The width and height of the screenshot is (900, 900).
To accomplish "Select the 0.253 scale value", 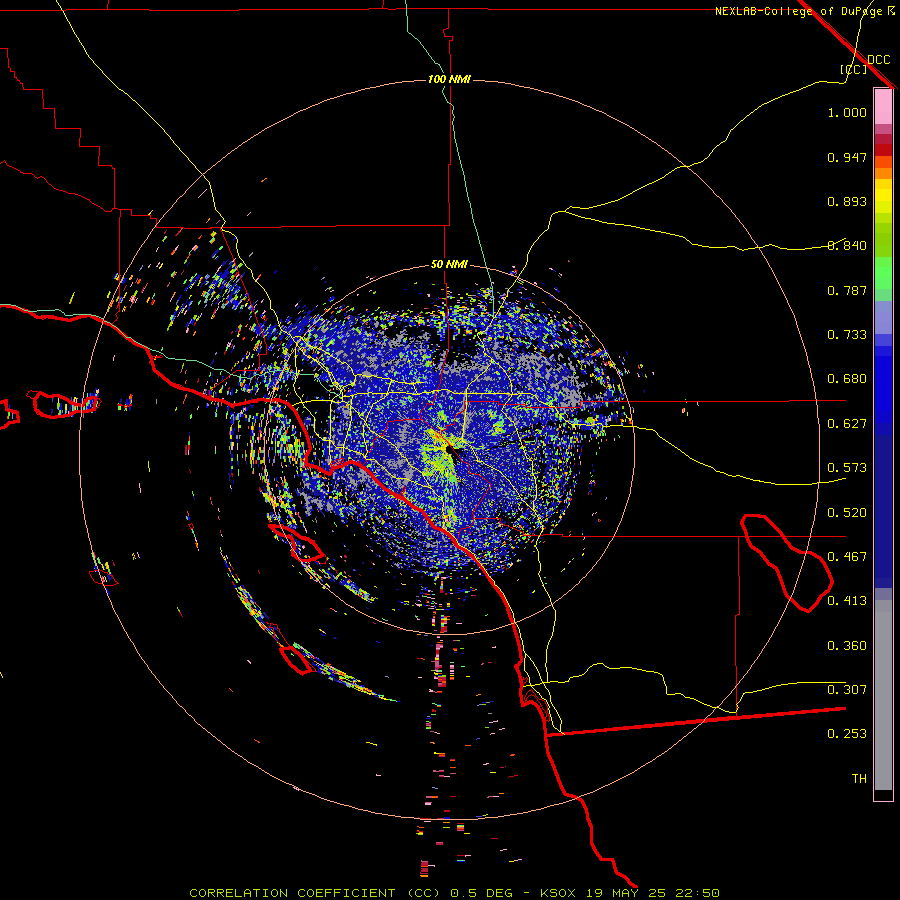I will [x=847, y=734].
